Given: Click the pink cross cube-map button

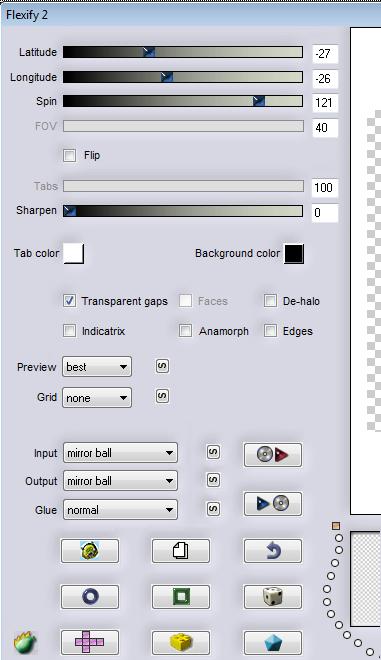Looking at the screenshot, I should coord(90,642).
